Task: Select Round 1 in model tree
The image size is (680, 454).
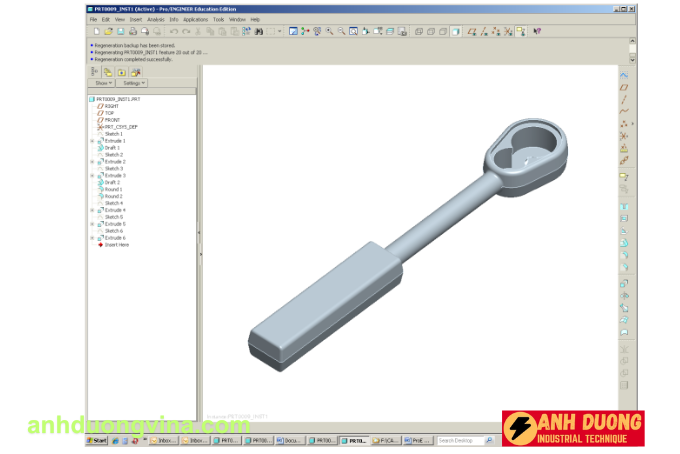Action: click(113, 189)
